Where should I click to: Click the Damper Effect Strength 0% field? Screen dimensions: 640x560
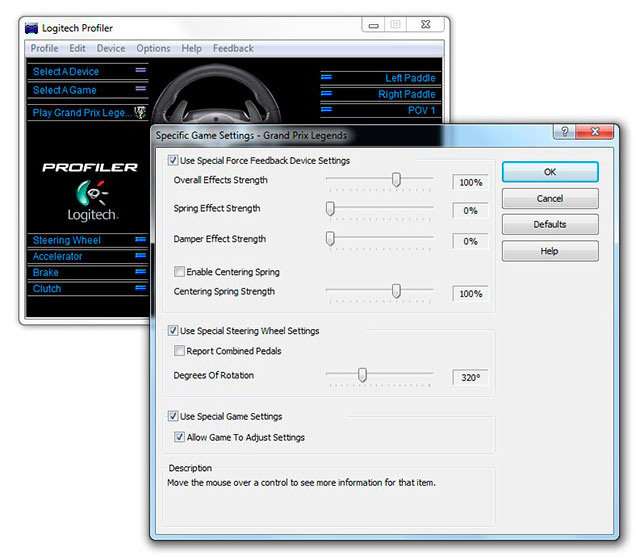click(470, 241)
